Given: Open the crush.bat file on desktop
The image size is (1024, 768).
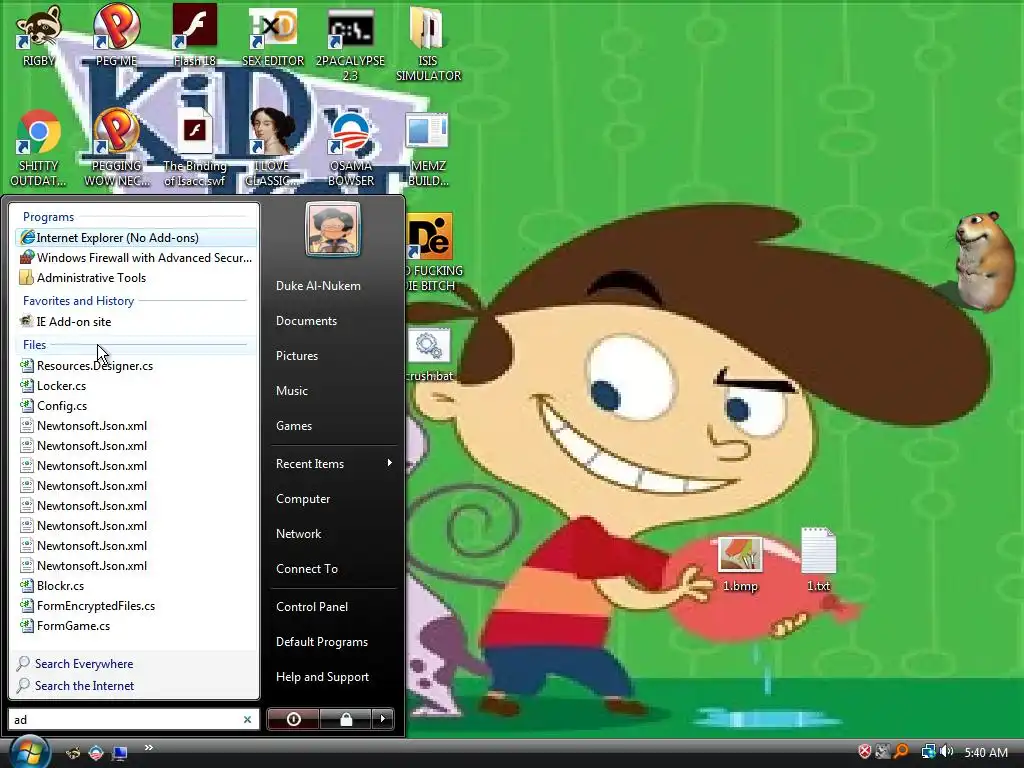Looking at the screenshot, I should click(428, 355).
